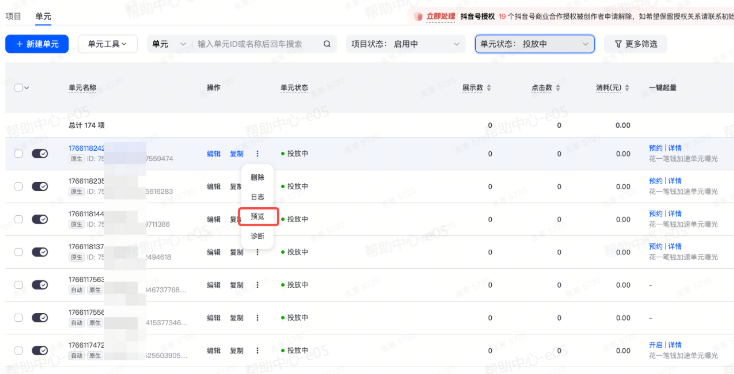Viewport: 734px width, 374px height.
Task: Turn off the switch for unit 1766118242
Action: (x=40, y=154)
